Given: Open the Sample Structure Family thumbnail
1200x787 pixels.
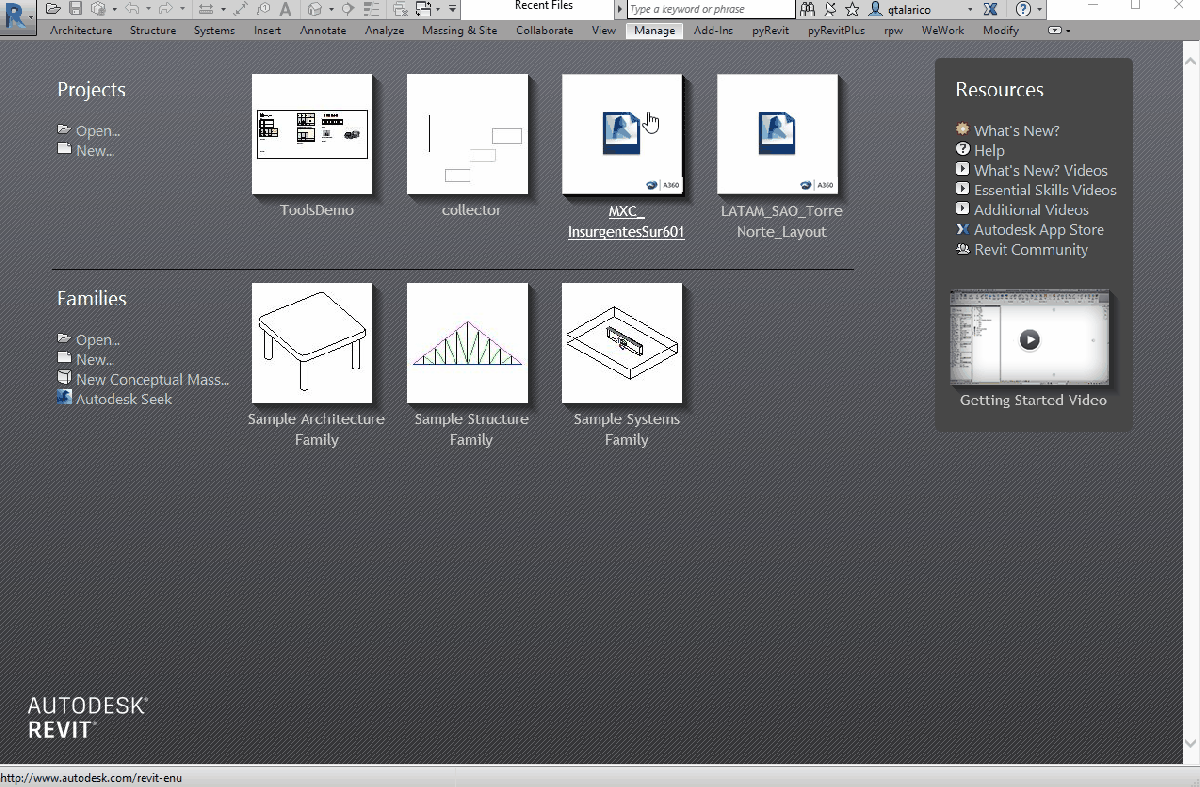Looking at the screenshot, I should pos(467,343).
